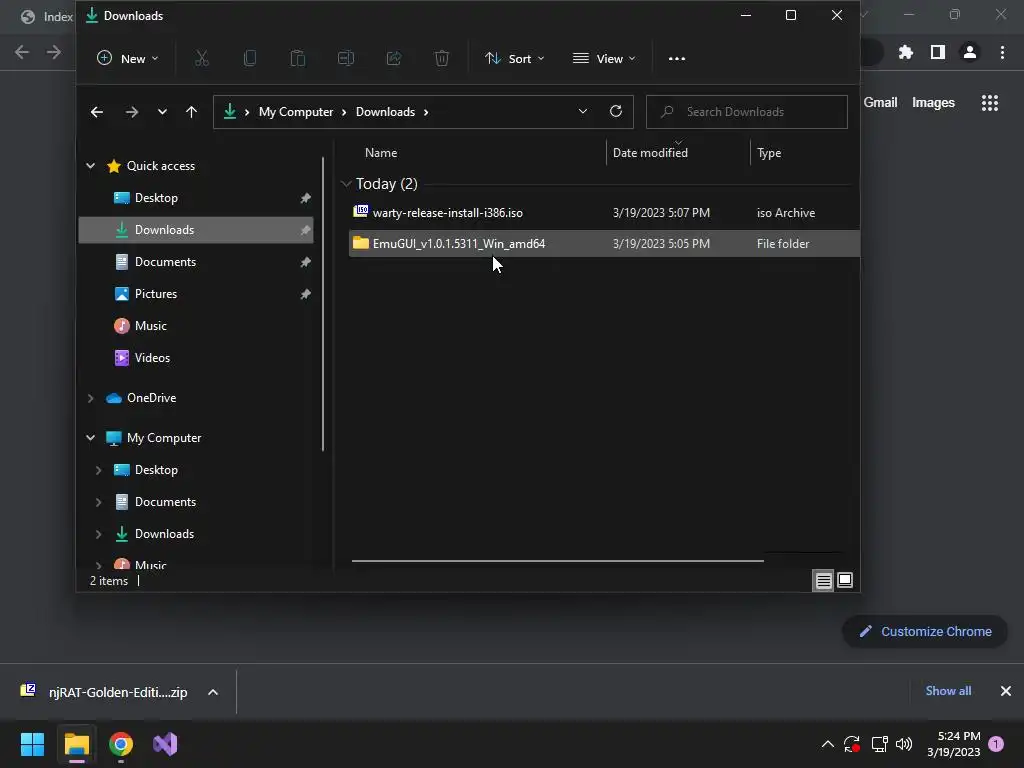This screenshot has height=768, width=1024.
Task: Show hidden system tray icons
Action: pyautogui.click(x=827, y=744)
